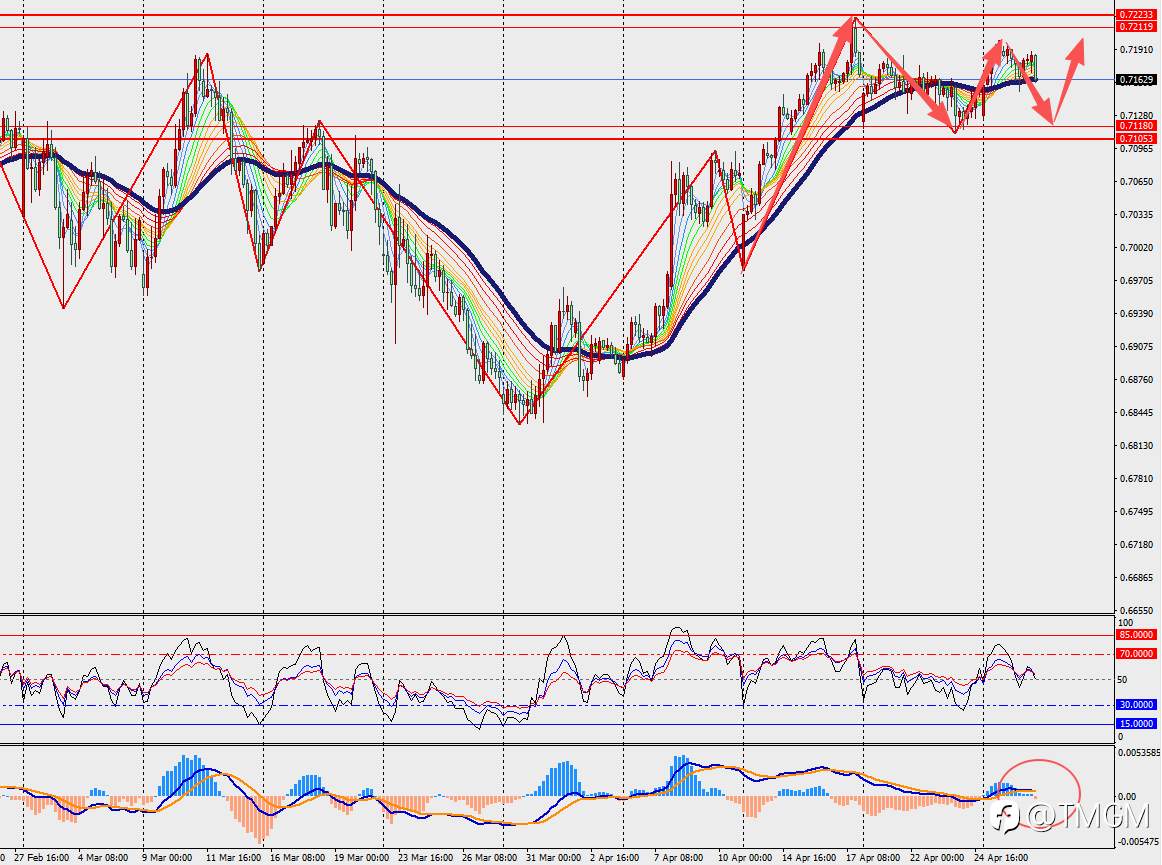
Task: Select the 0.70020 price axis label
Action: pyautogui.click(x=1136, y=248)
